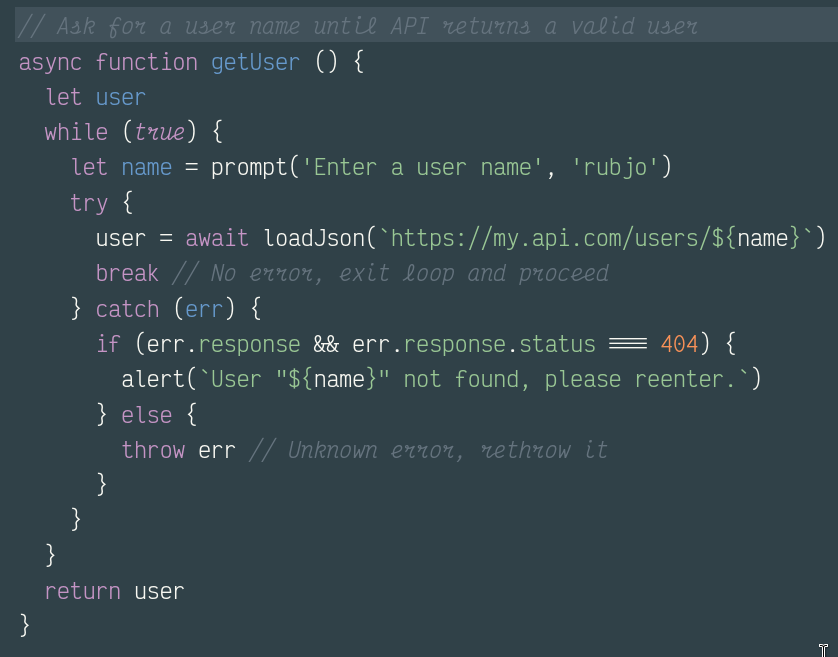Click the async keyword
838x657 pixels.
[50, 64]
